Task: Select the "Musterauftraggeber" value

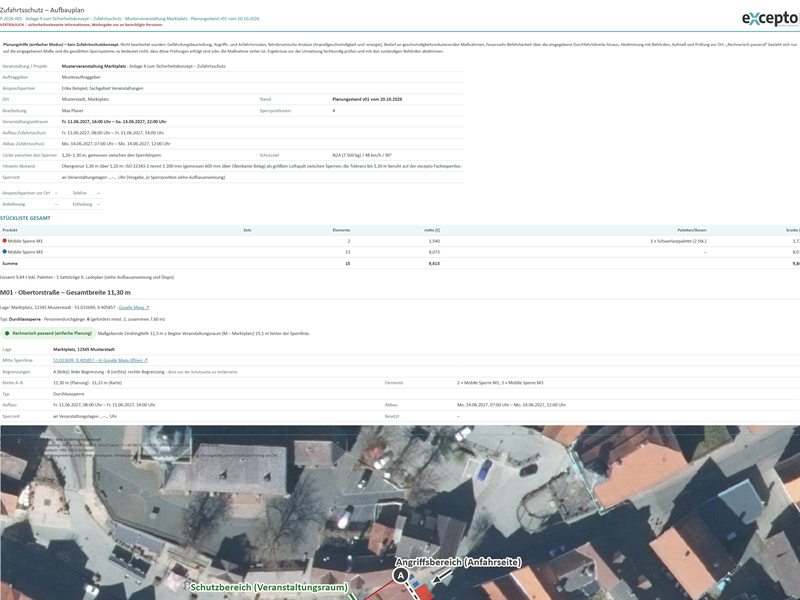Action: pos(81,77)
